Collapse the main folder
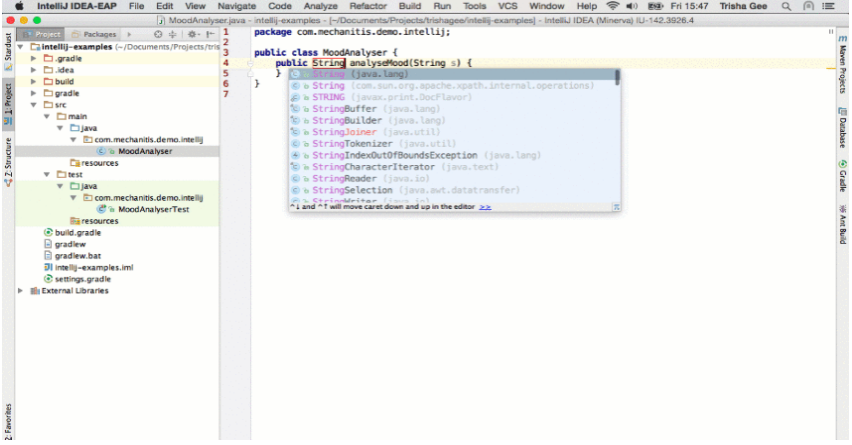Screen dimensions: 852x445 [x=47, y=116]
